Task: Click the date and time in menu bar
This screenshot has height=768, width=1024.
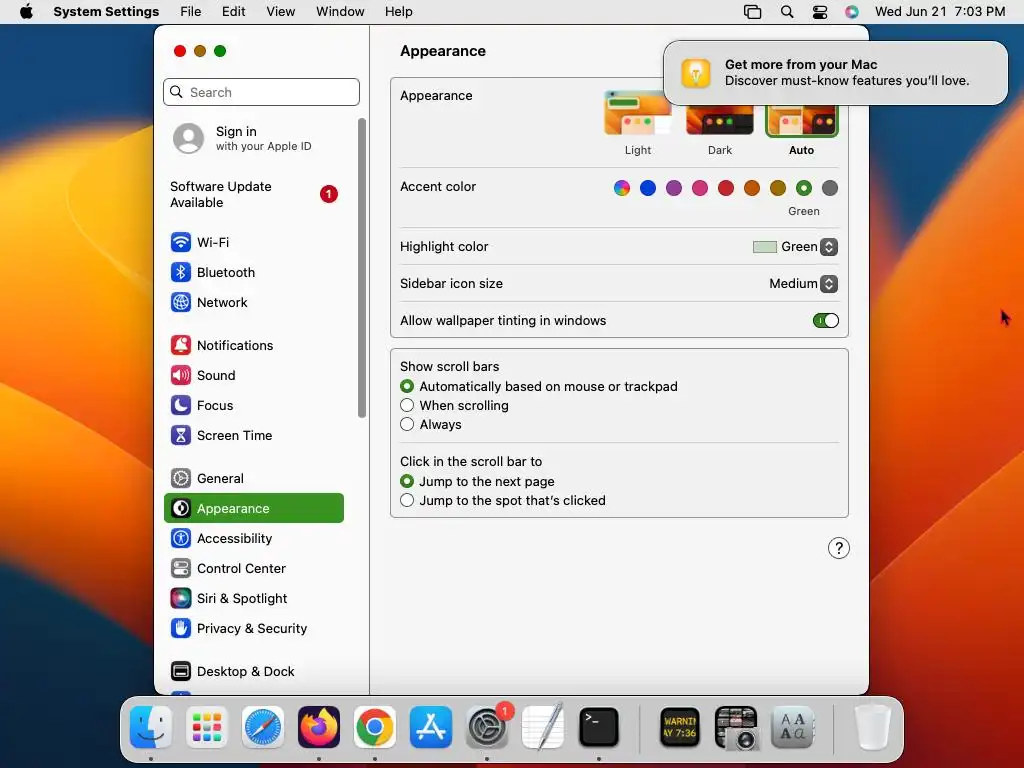Action: click(x=940, y=12)
